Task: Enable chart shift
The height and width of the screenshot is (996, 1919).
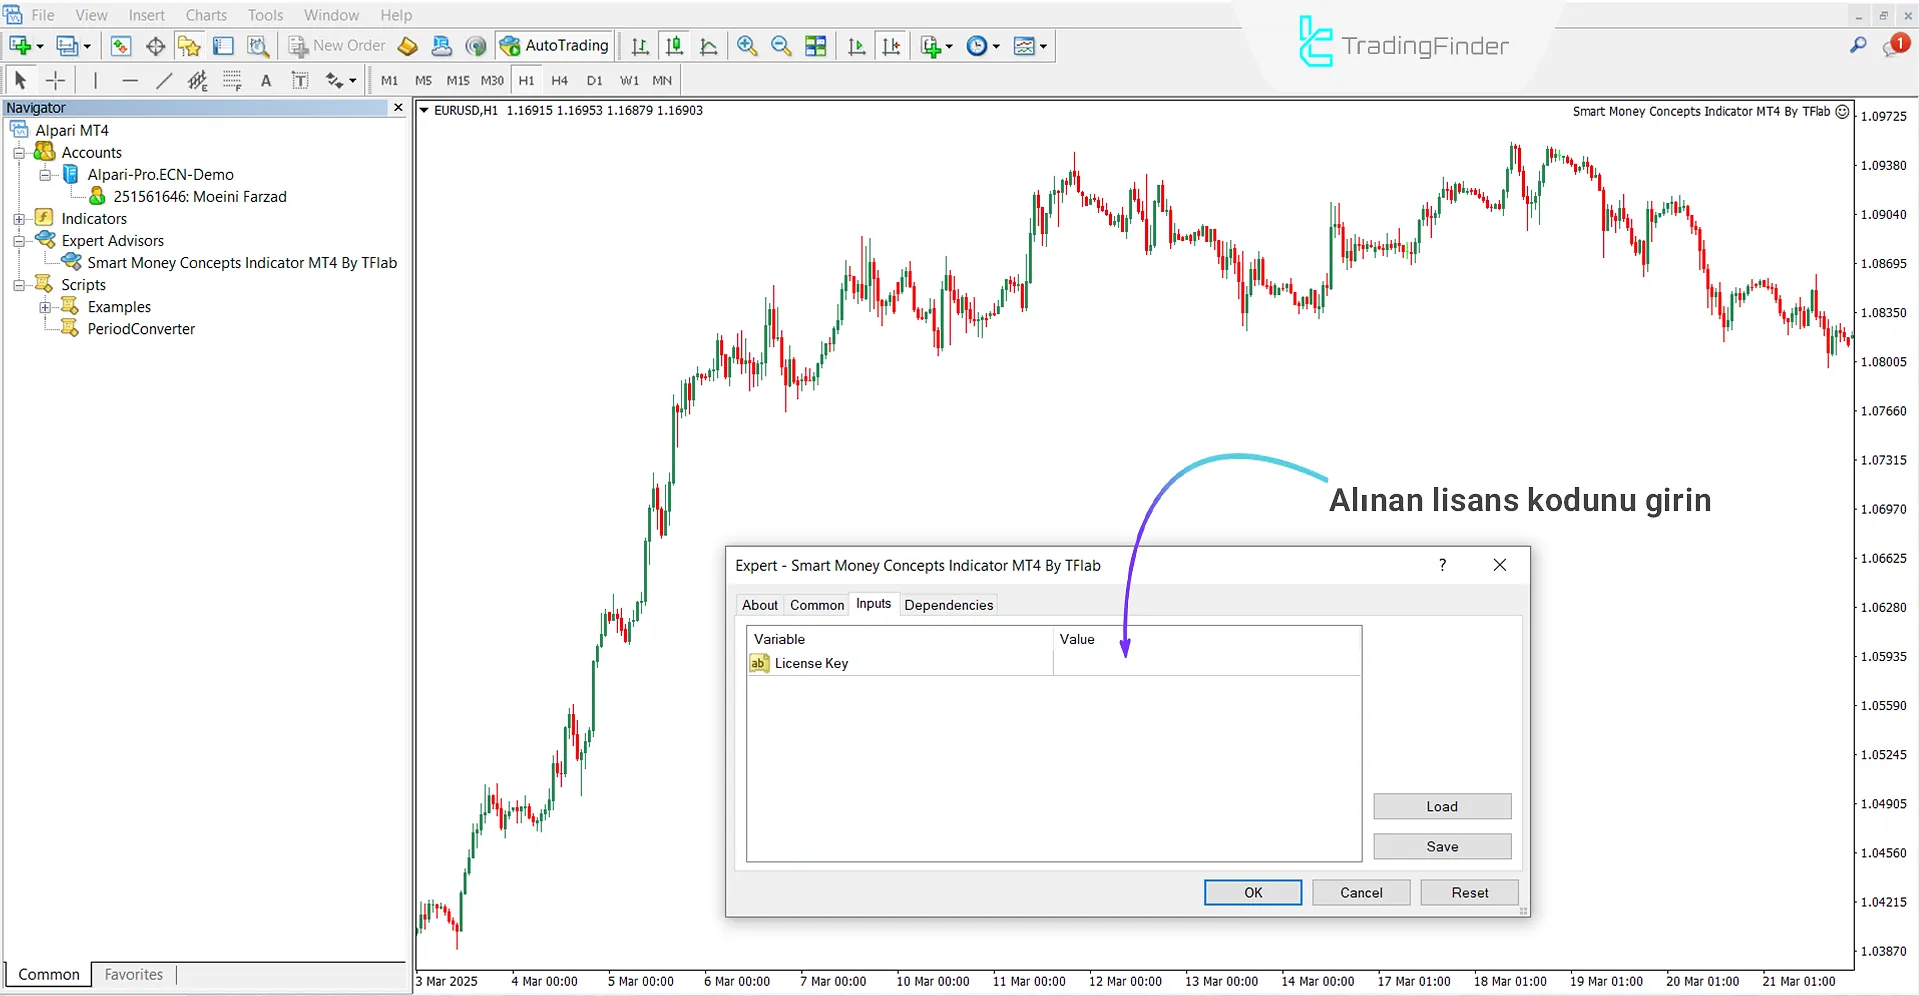Action: (x=891, y=46)
